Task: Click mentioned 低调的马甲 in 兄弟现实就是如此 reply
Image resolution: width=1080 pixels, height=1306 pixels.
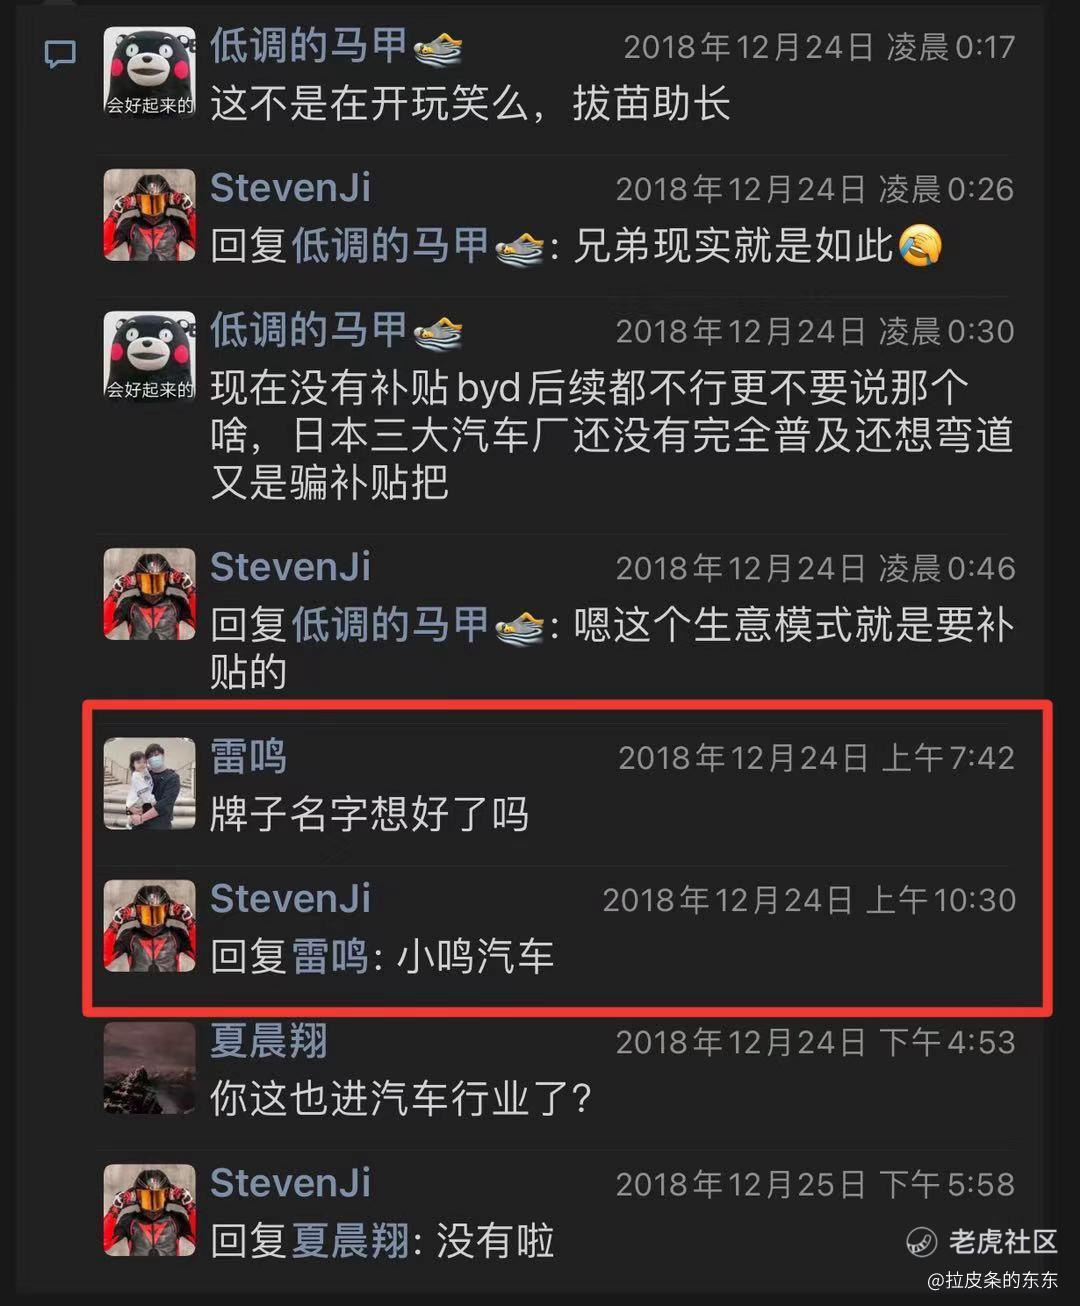Action: click(x=390, y=245)
